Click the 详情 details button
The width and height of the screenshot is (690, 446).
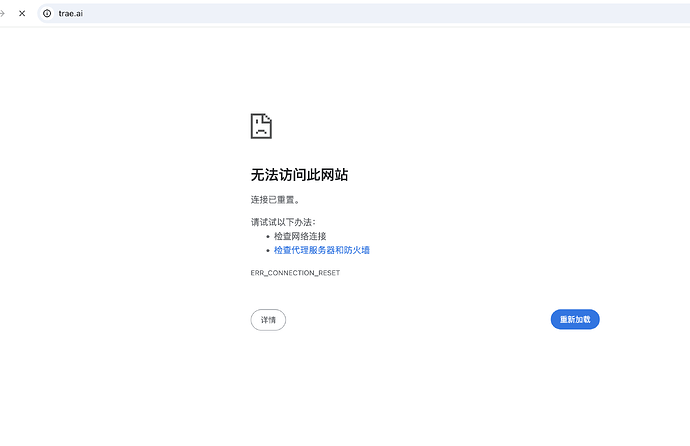[x=268, y=320]
